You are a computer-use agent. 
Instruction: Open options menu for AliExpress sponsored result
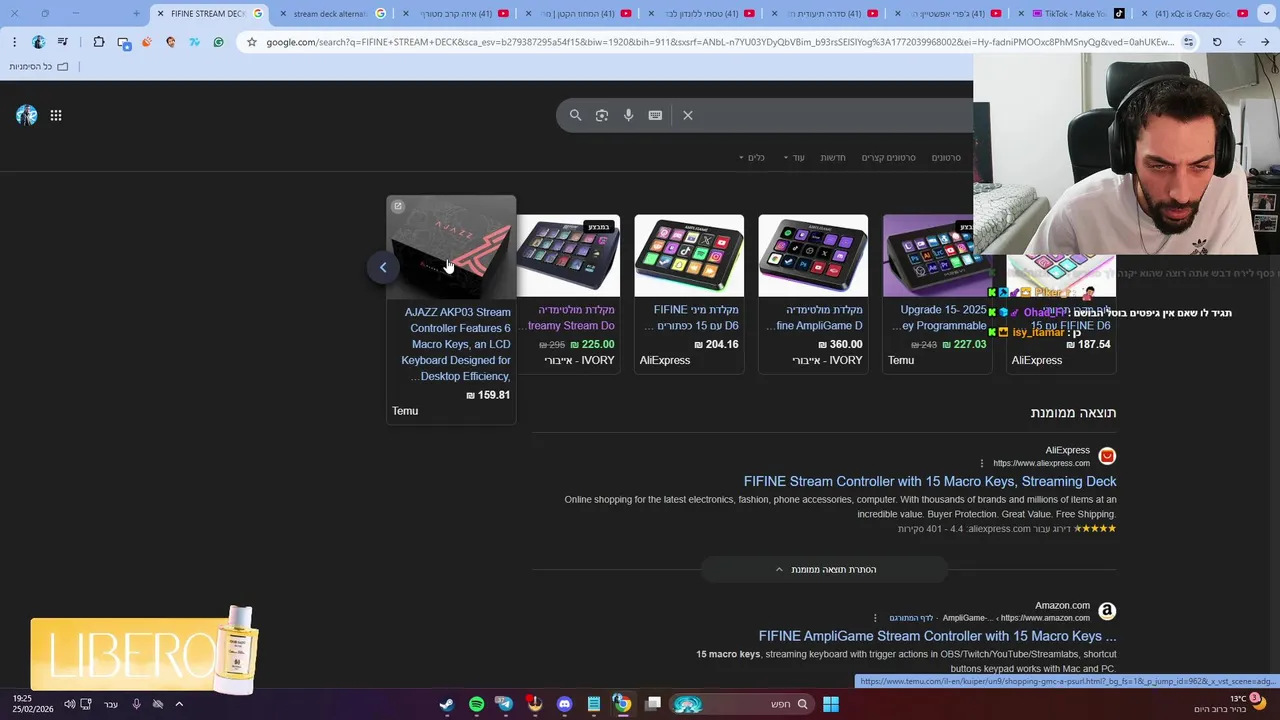click(982, 463)
